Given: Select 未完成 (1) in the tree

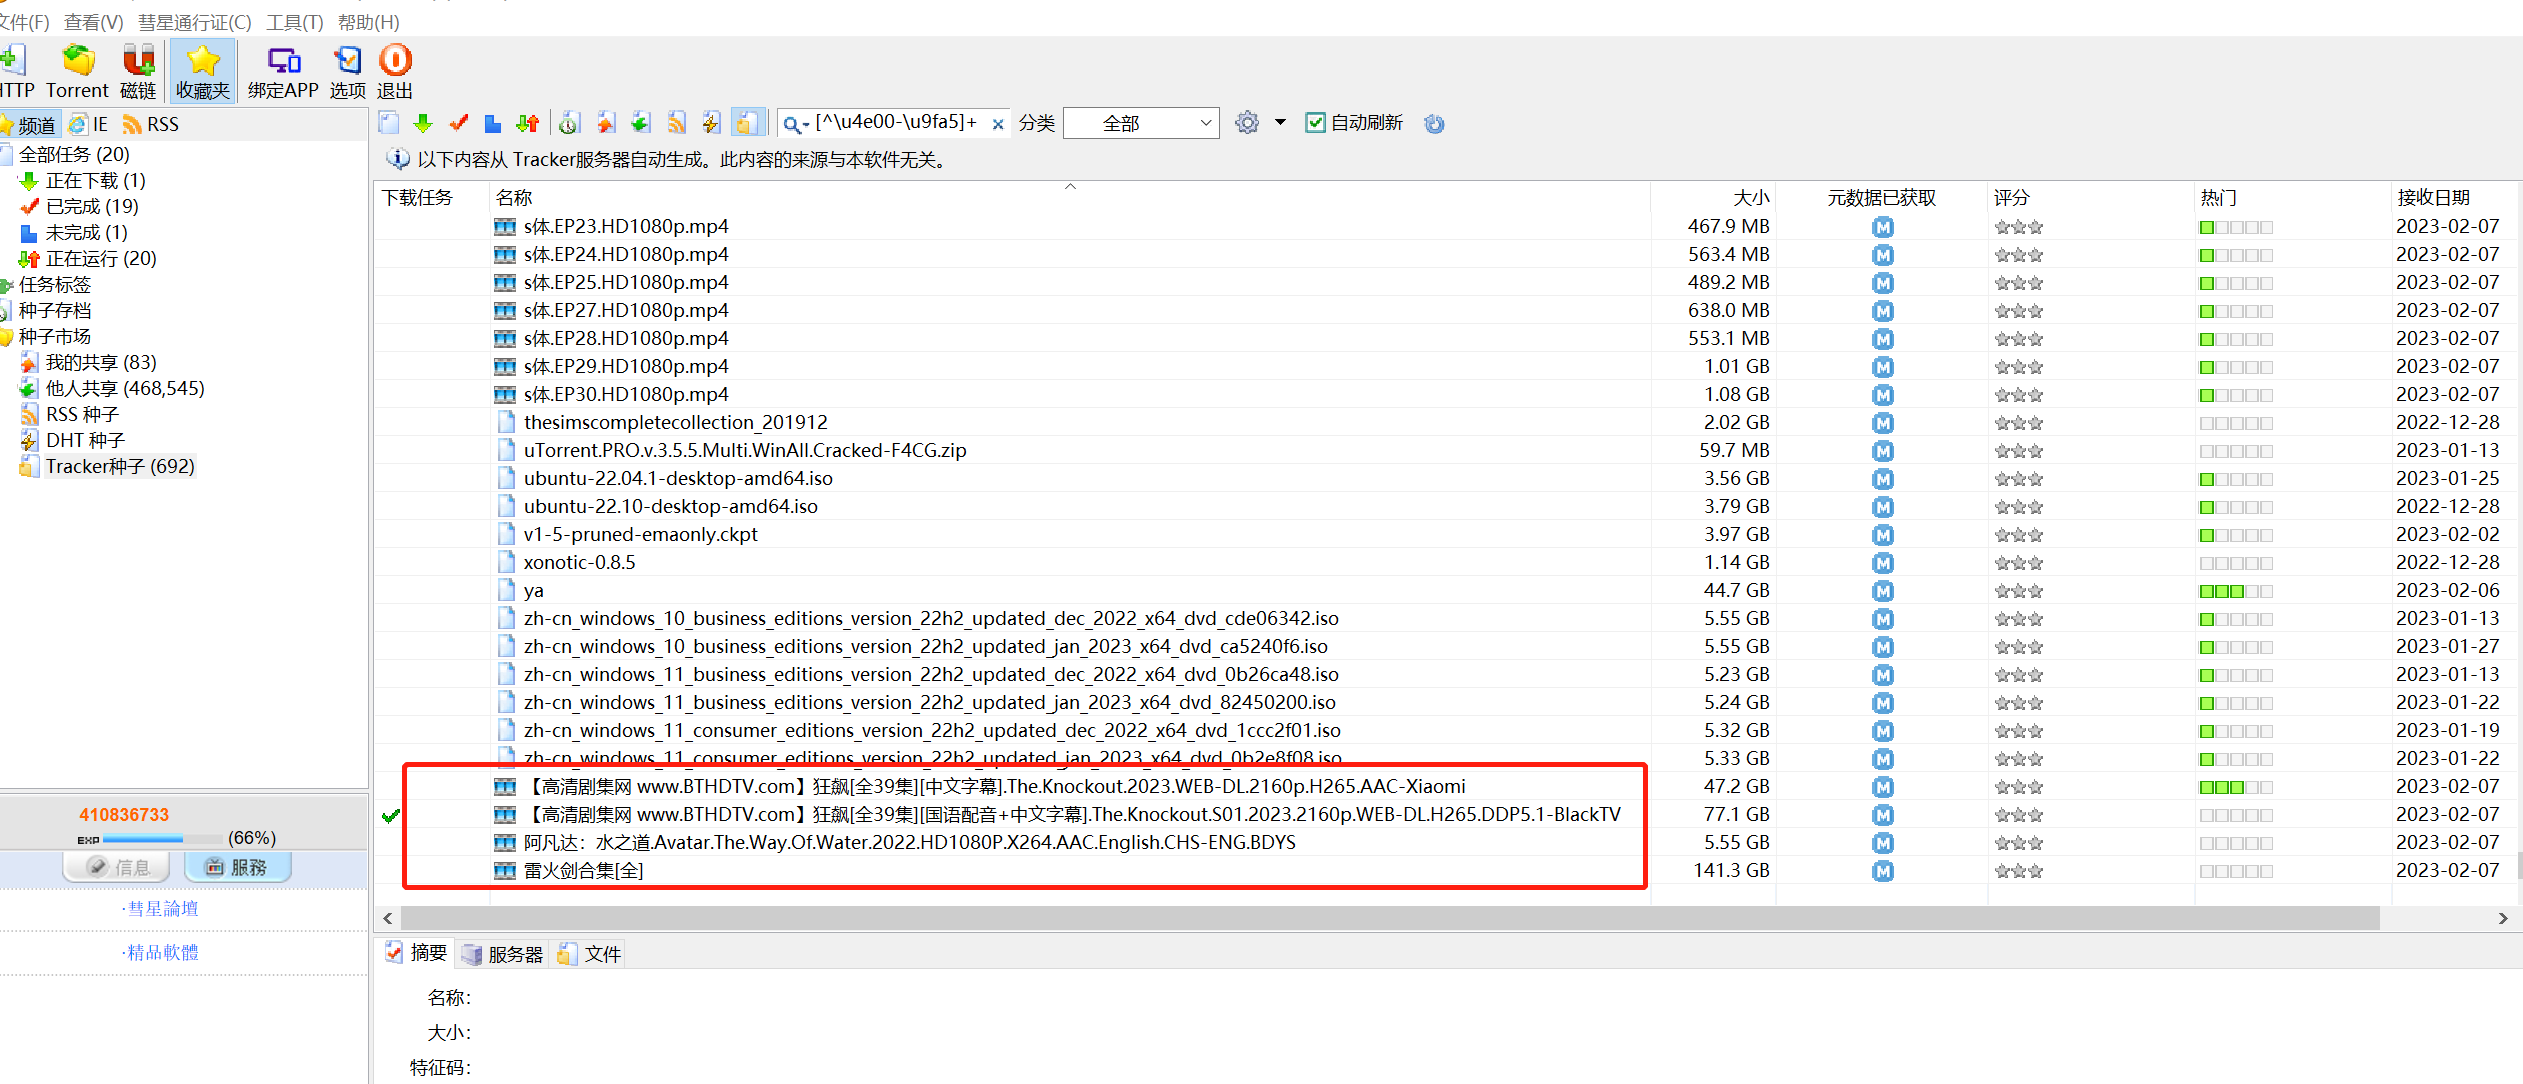Looking at the screenshot, I should 87,232.
